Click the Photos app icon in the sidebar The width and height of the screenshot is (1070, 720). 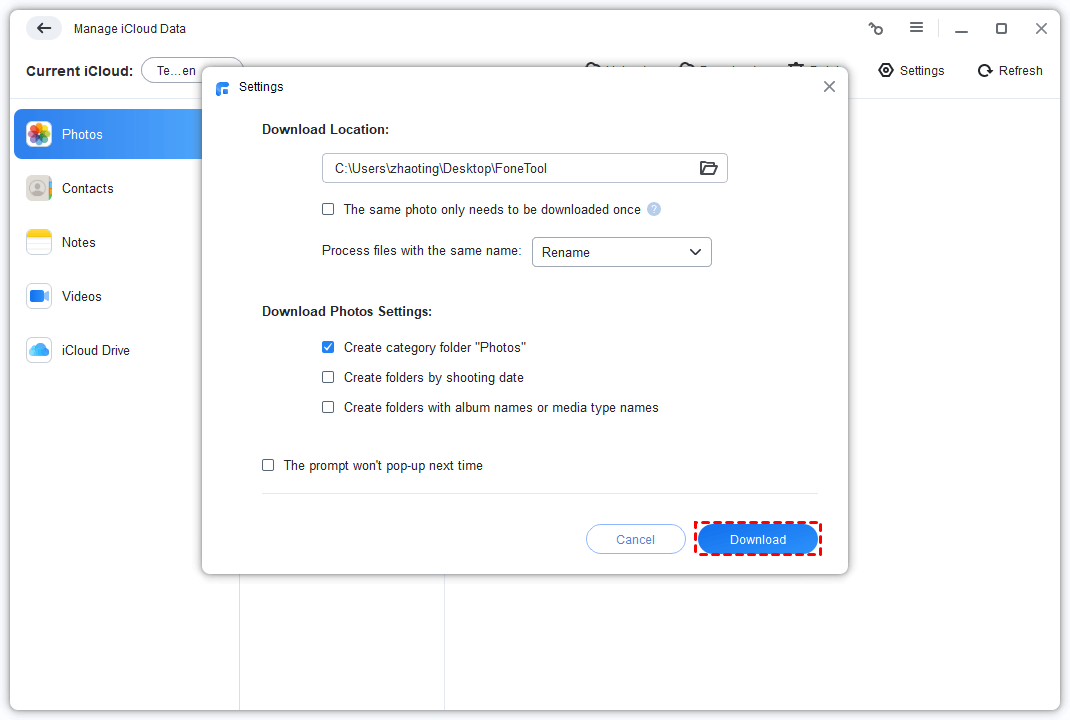(39, 134)
